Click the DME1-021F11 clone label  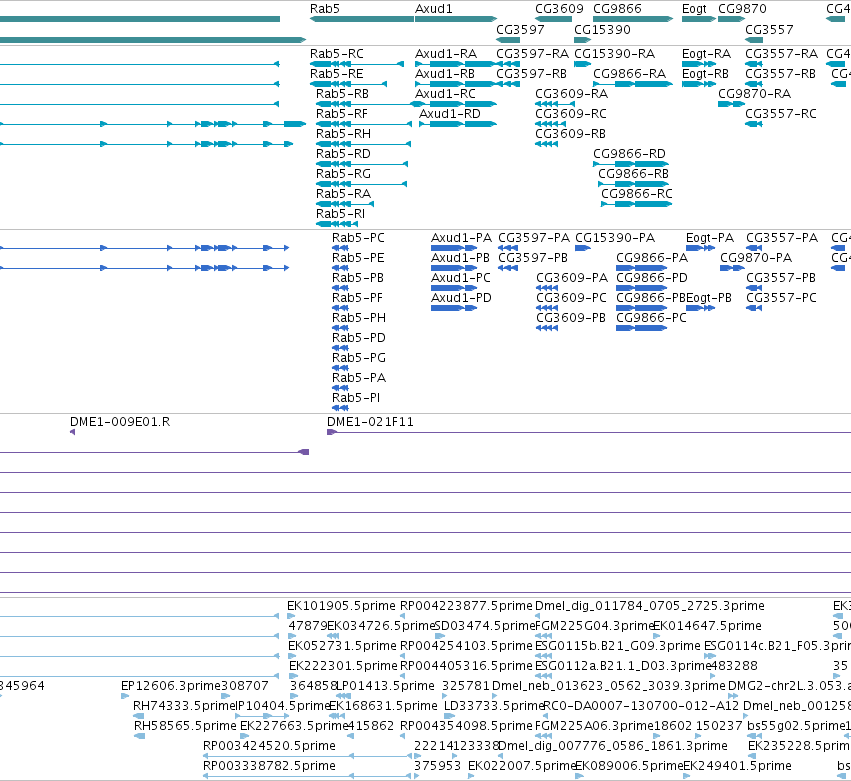coord(370,422)
